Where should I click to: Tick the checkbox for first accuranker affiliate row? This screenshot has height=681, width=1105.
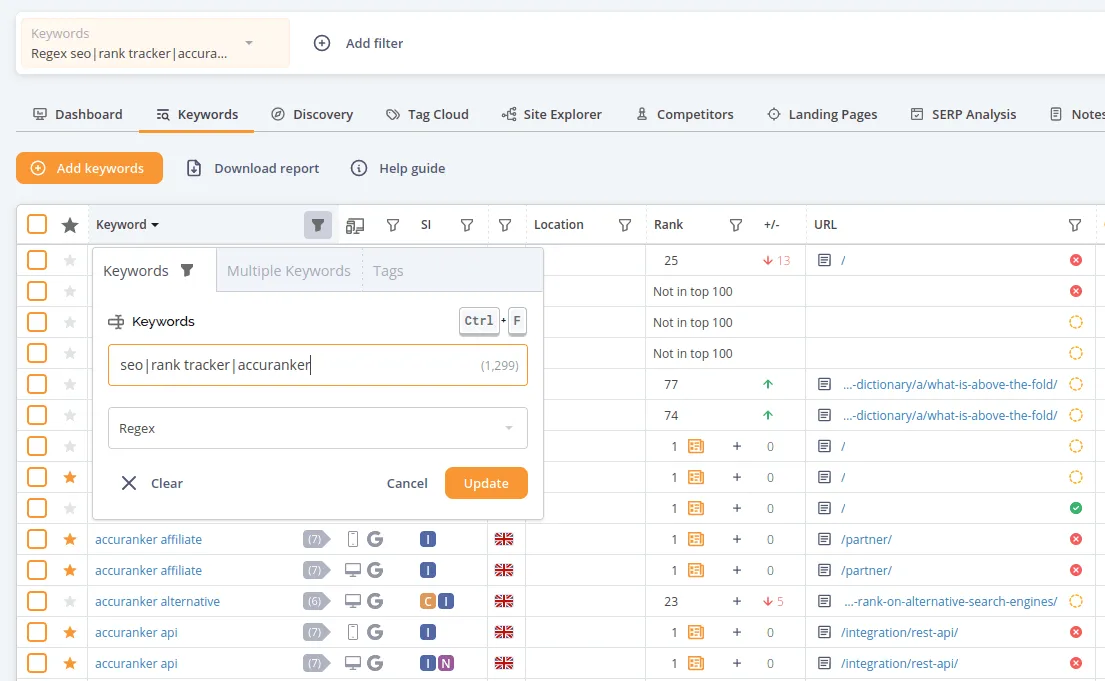[37, 539]
